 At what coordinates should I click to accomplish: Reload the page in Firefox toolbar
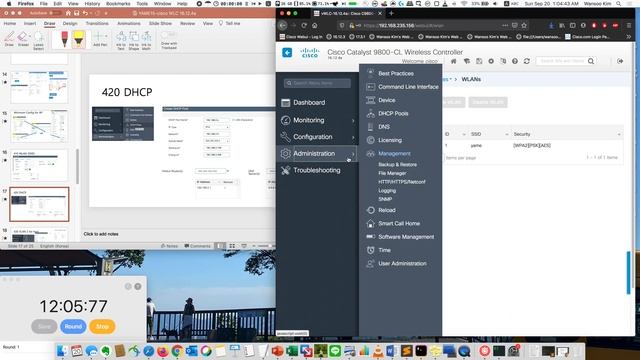pos(304,25)
